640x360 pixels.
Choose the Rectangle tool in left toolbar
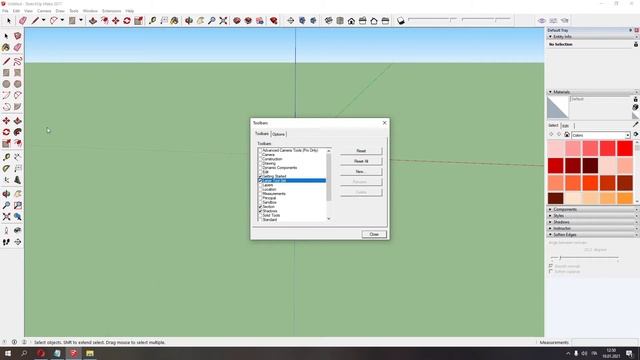[x=6, y=73]
